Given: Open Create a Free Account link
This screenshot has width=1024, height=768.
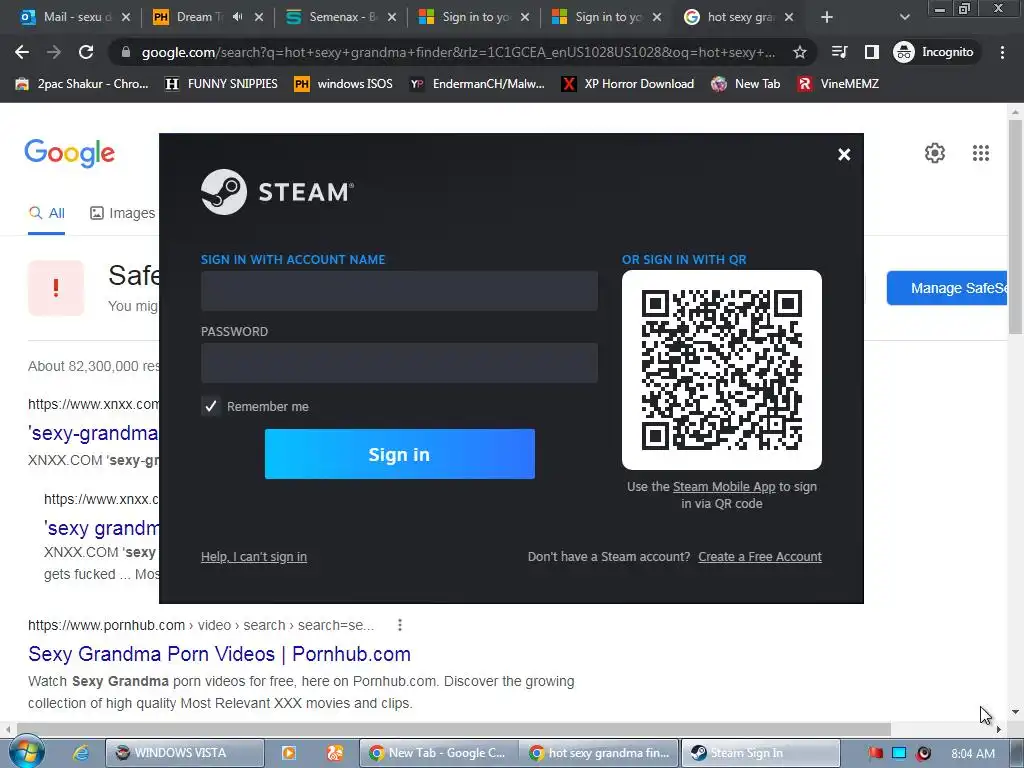Looking at the screenshot, I should point(760,557).
